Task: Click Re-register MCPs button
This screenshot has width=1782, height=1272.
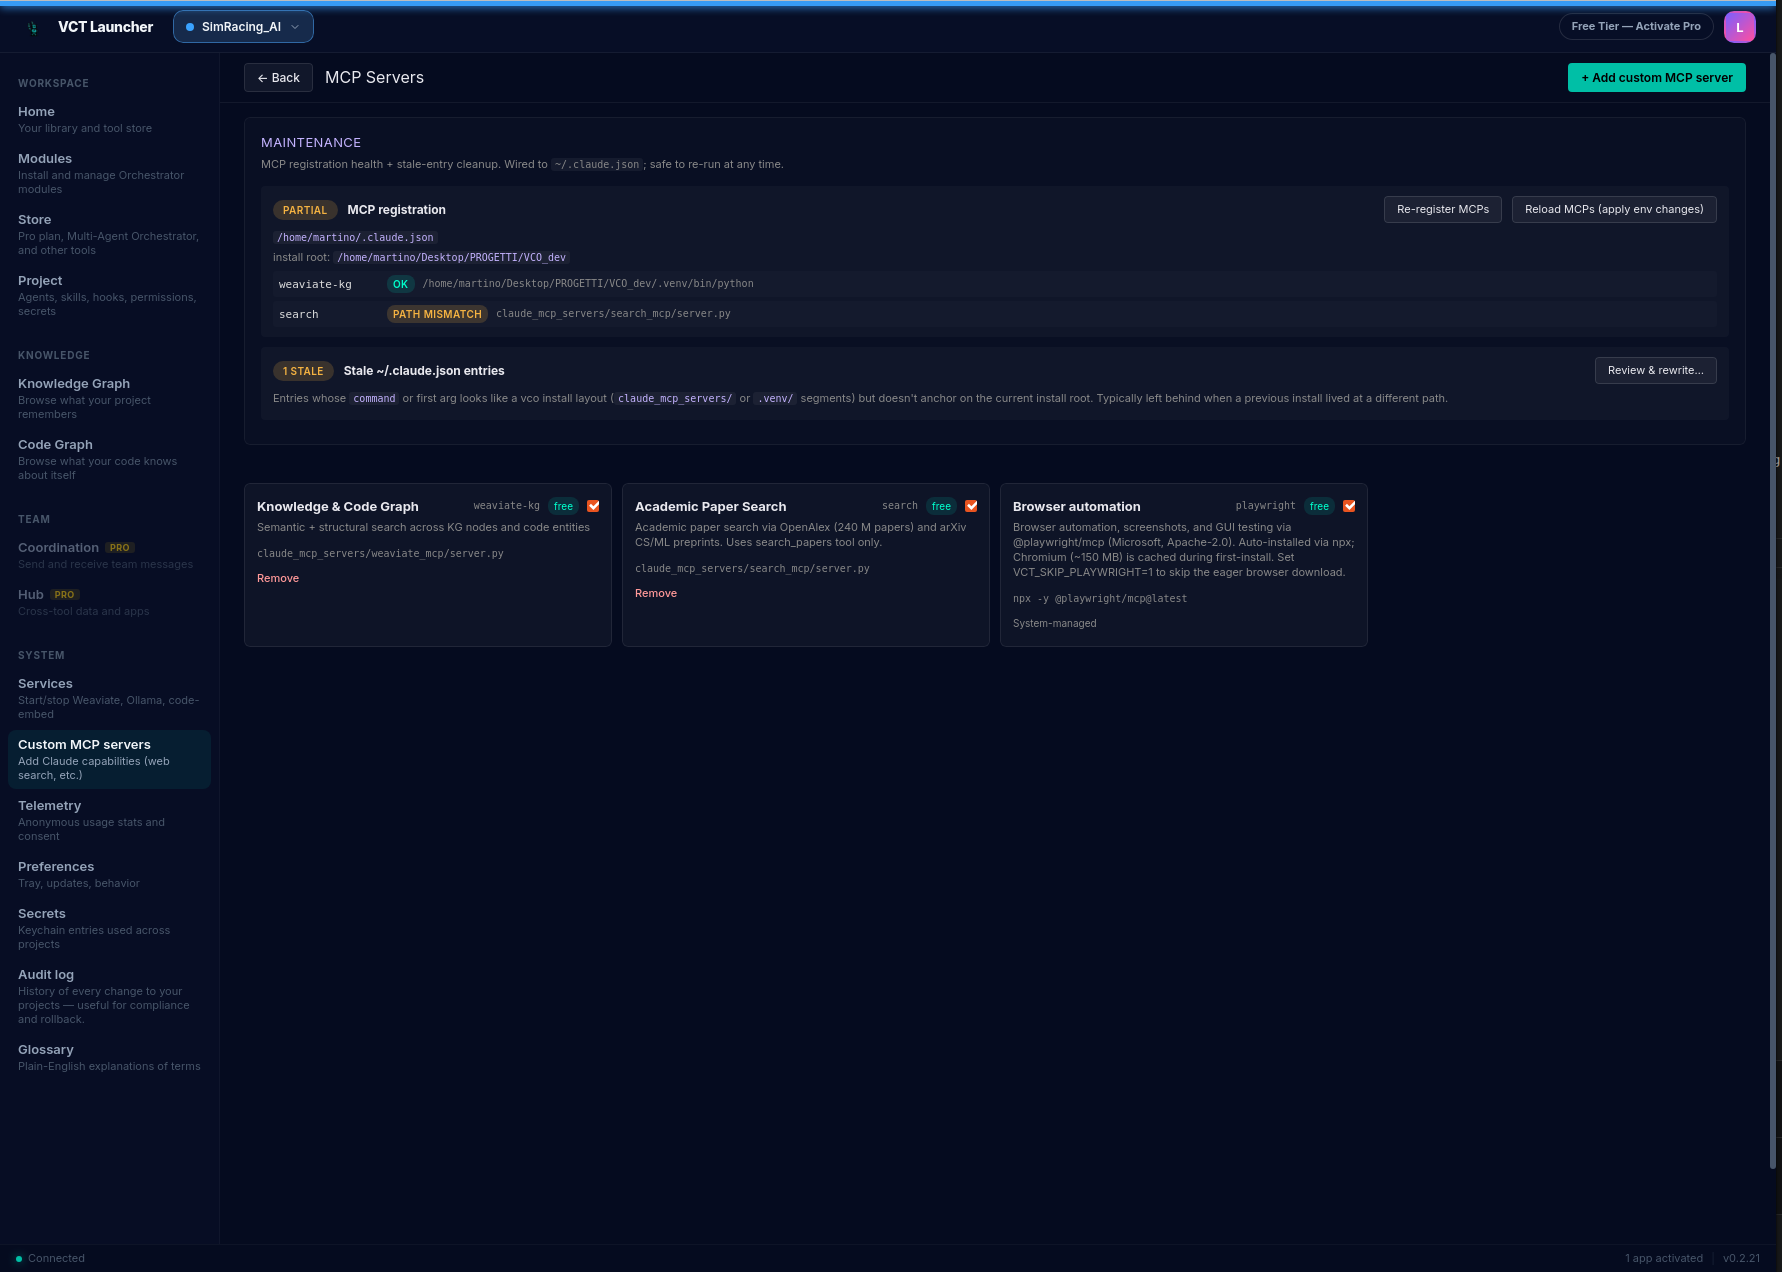Action: [x=1442, y=210]
